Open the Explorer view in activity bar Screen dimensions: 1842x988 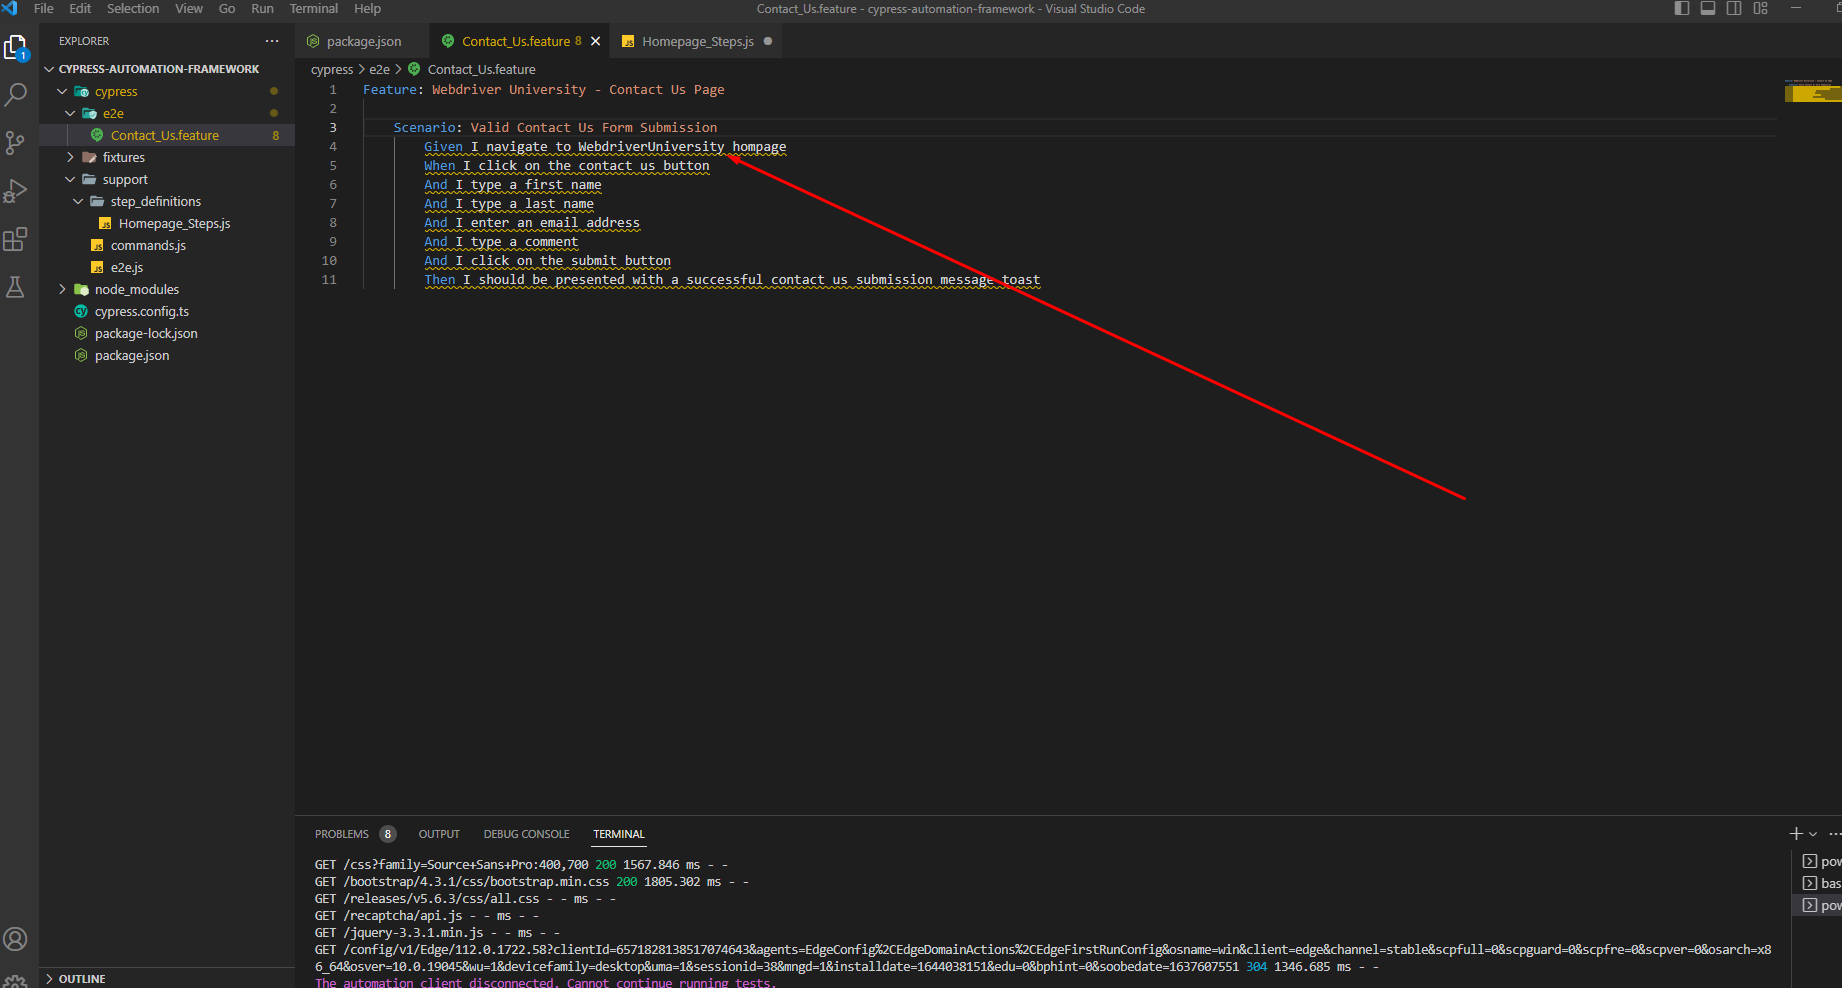tap(16, 47)
